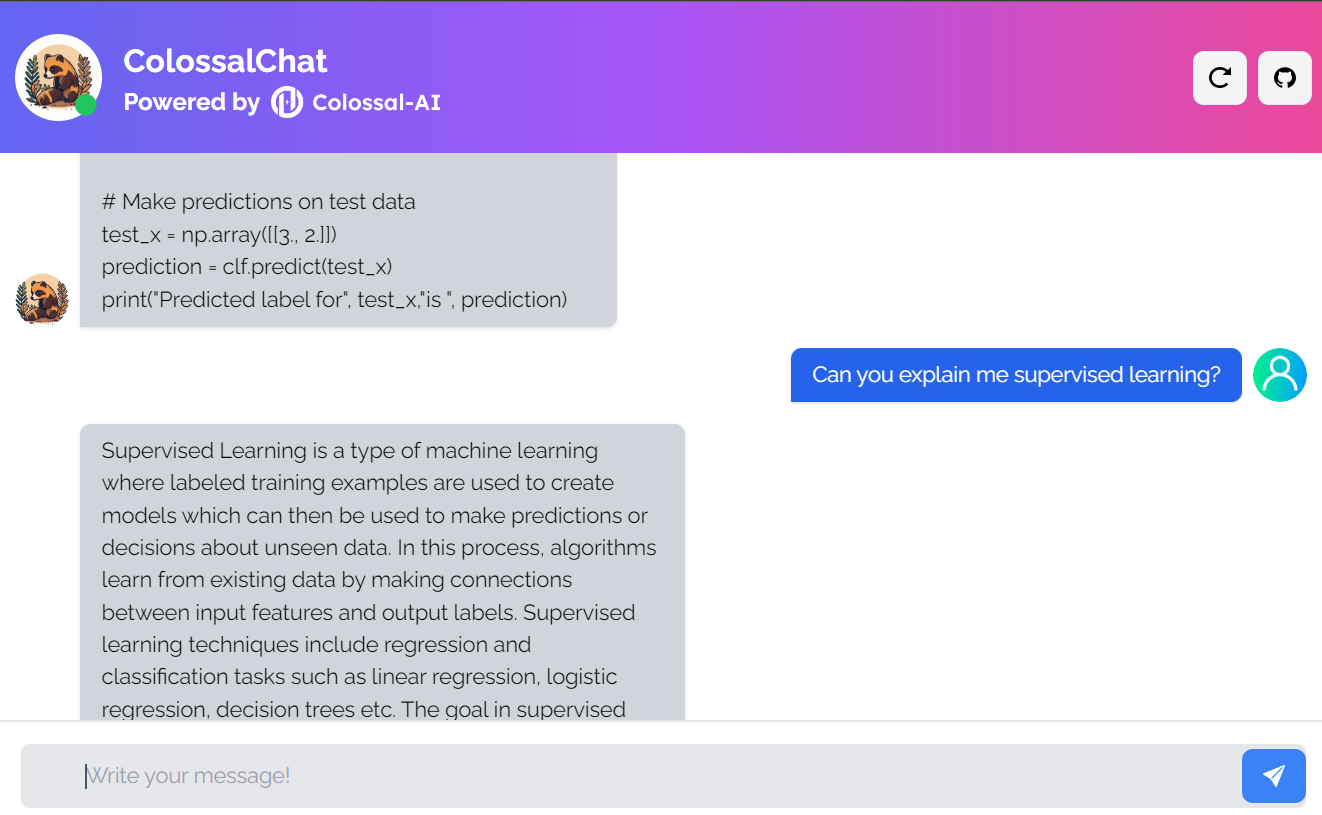Select the supervised learning question bubble

1016,375
